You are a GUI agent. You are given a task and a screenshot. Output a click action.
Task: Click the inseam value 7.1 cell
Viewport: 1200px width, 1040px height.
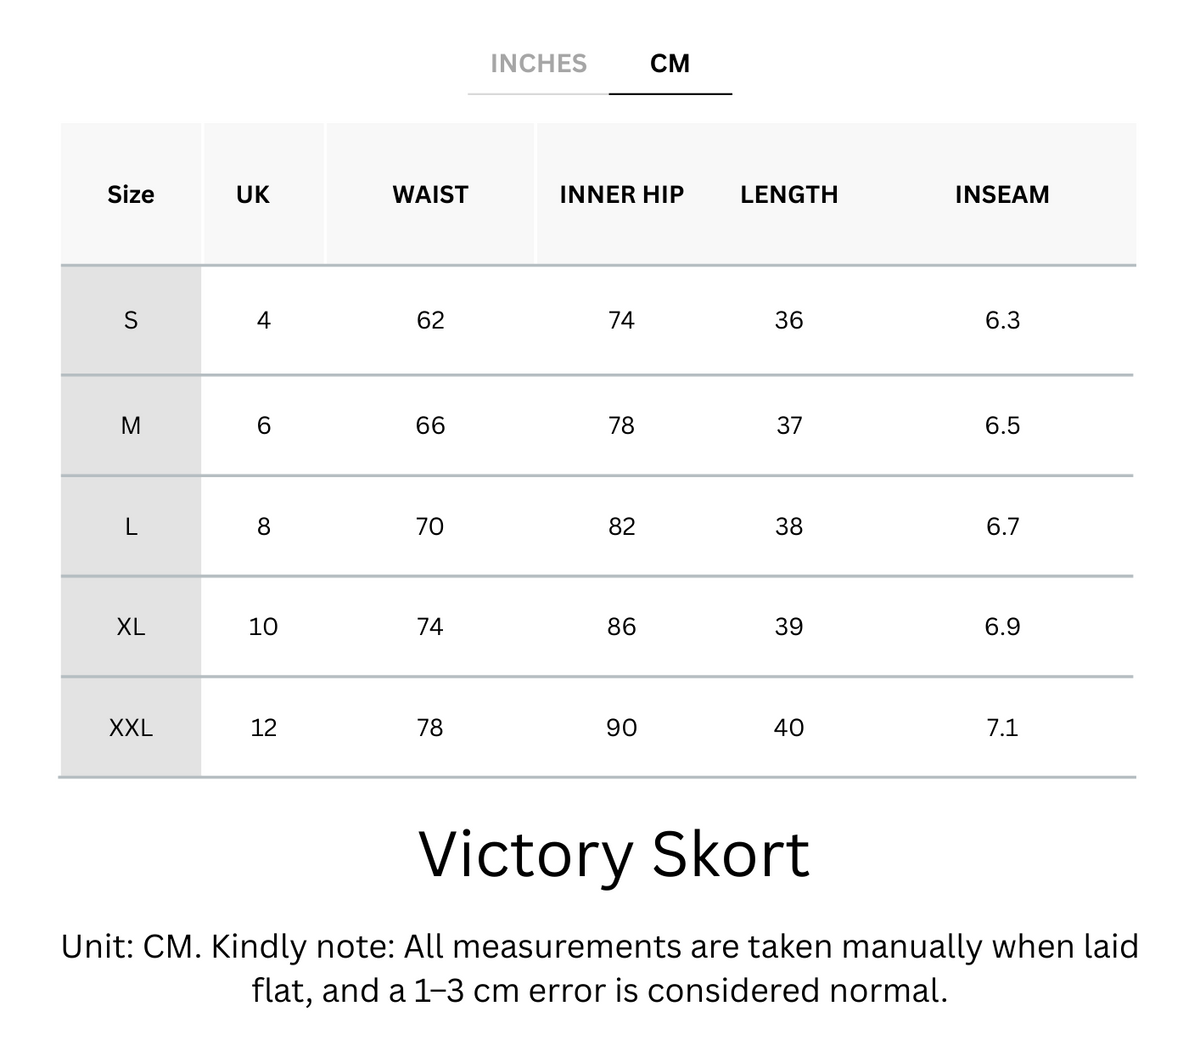point(1002,727)
